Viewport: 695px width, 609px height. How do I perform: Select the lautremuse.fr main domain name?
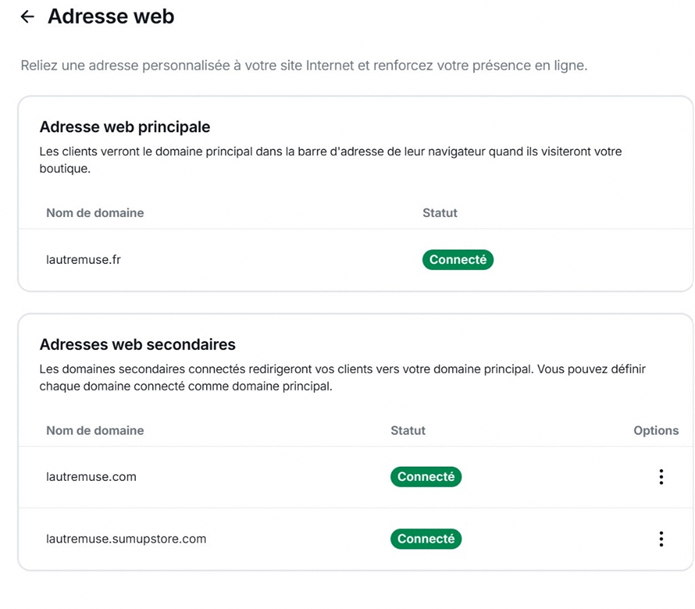(x=84, y=260)
